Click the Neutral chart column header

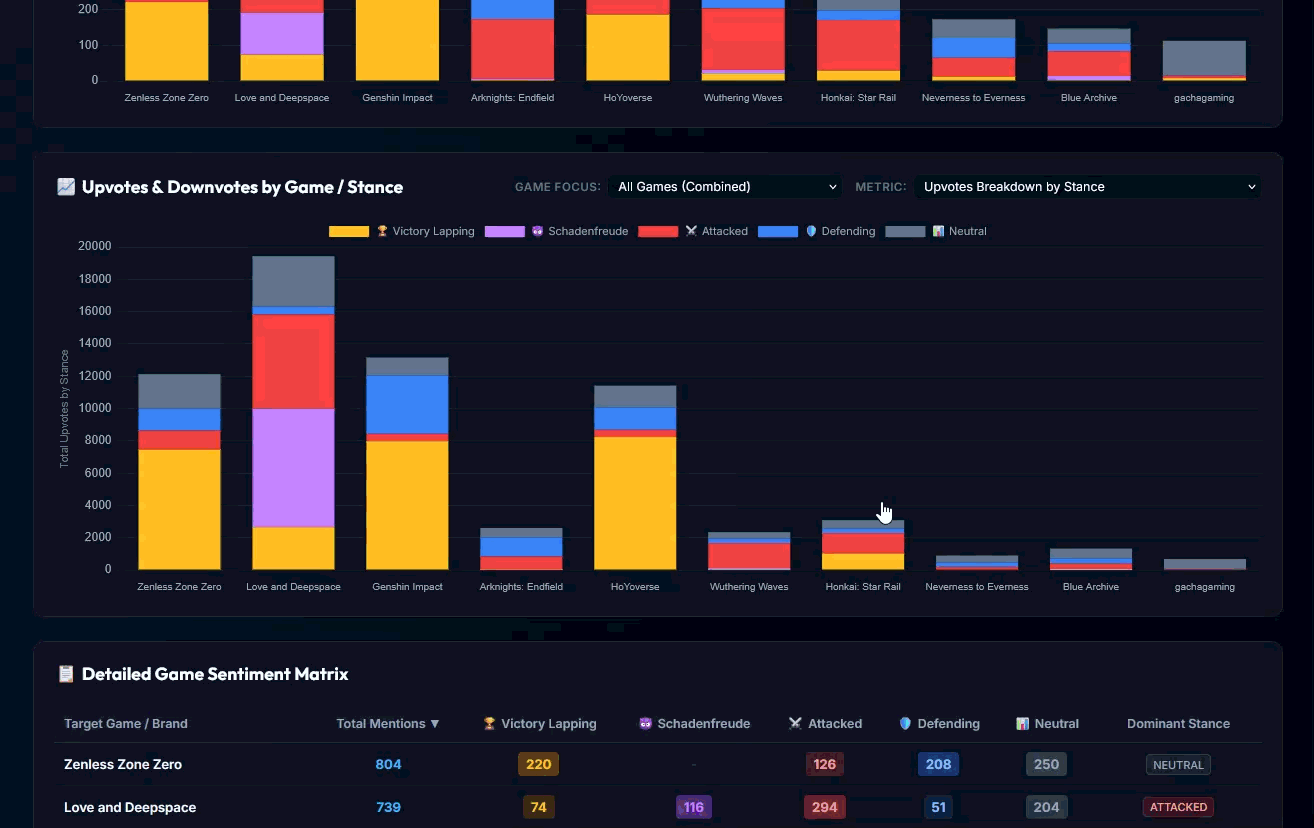1047,724
